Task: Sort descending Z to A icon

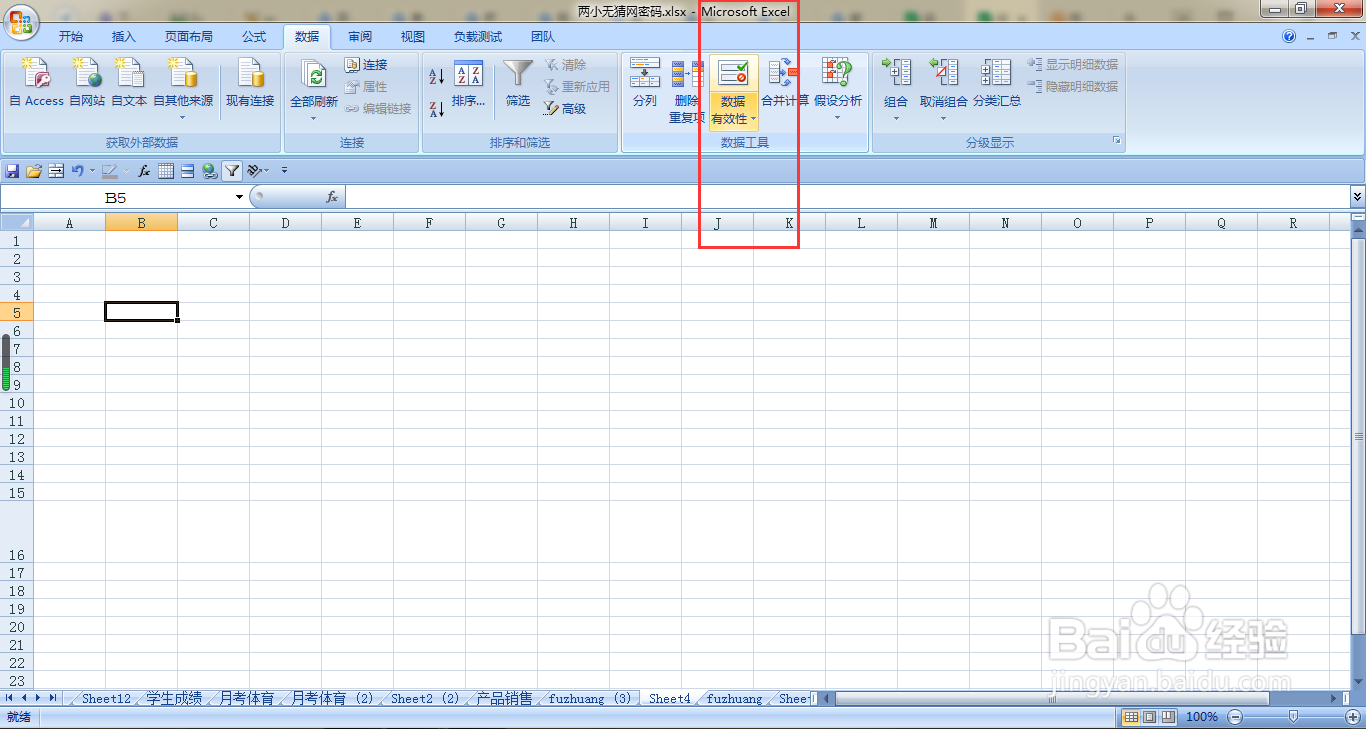Action: pos(437,109)
